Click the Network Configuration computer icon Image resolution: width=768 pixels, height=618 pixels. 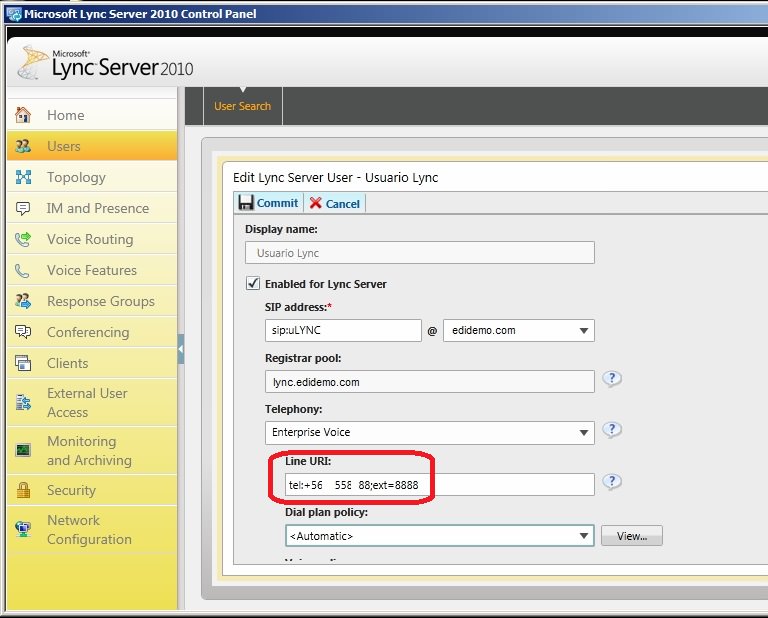pyautogui.click(x=23, y=529)
